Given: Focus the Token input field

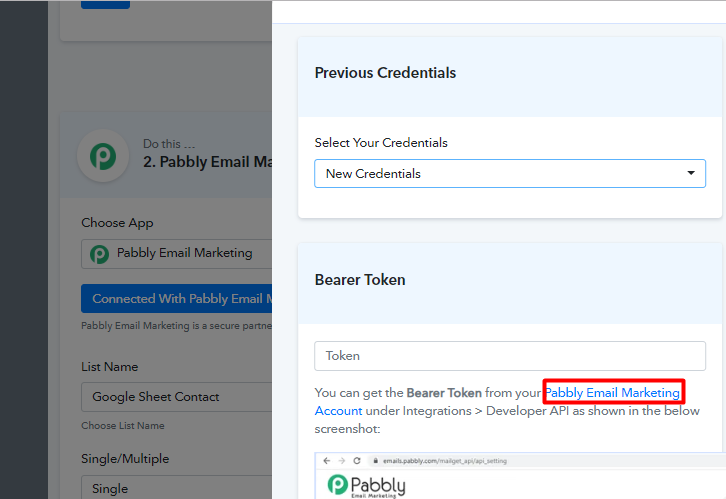Looking at the screenshot, I should click(x=510, y=356).
